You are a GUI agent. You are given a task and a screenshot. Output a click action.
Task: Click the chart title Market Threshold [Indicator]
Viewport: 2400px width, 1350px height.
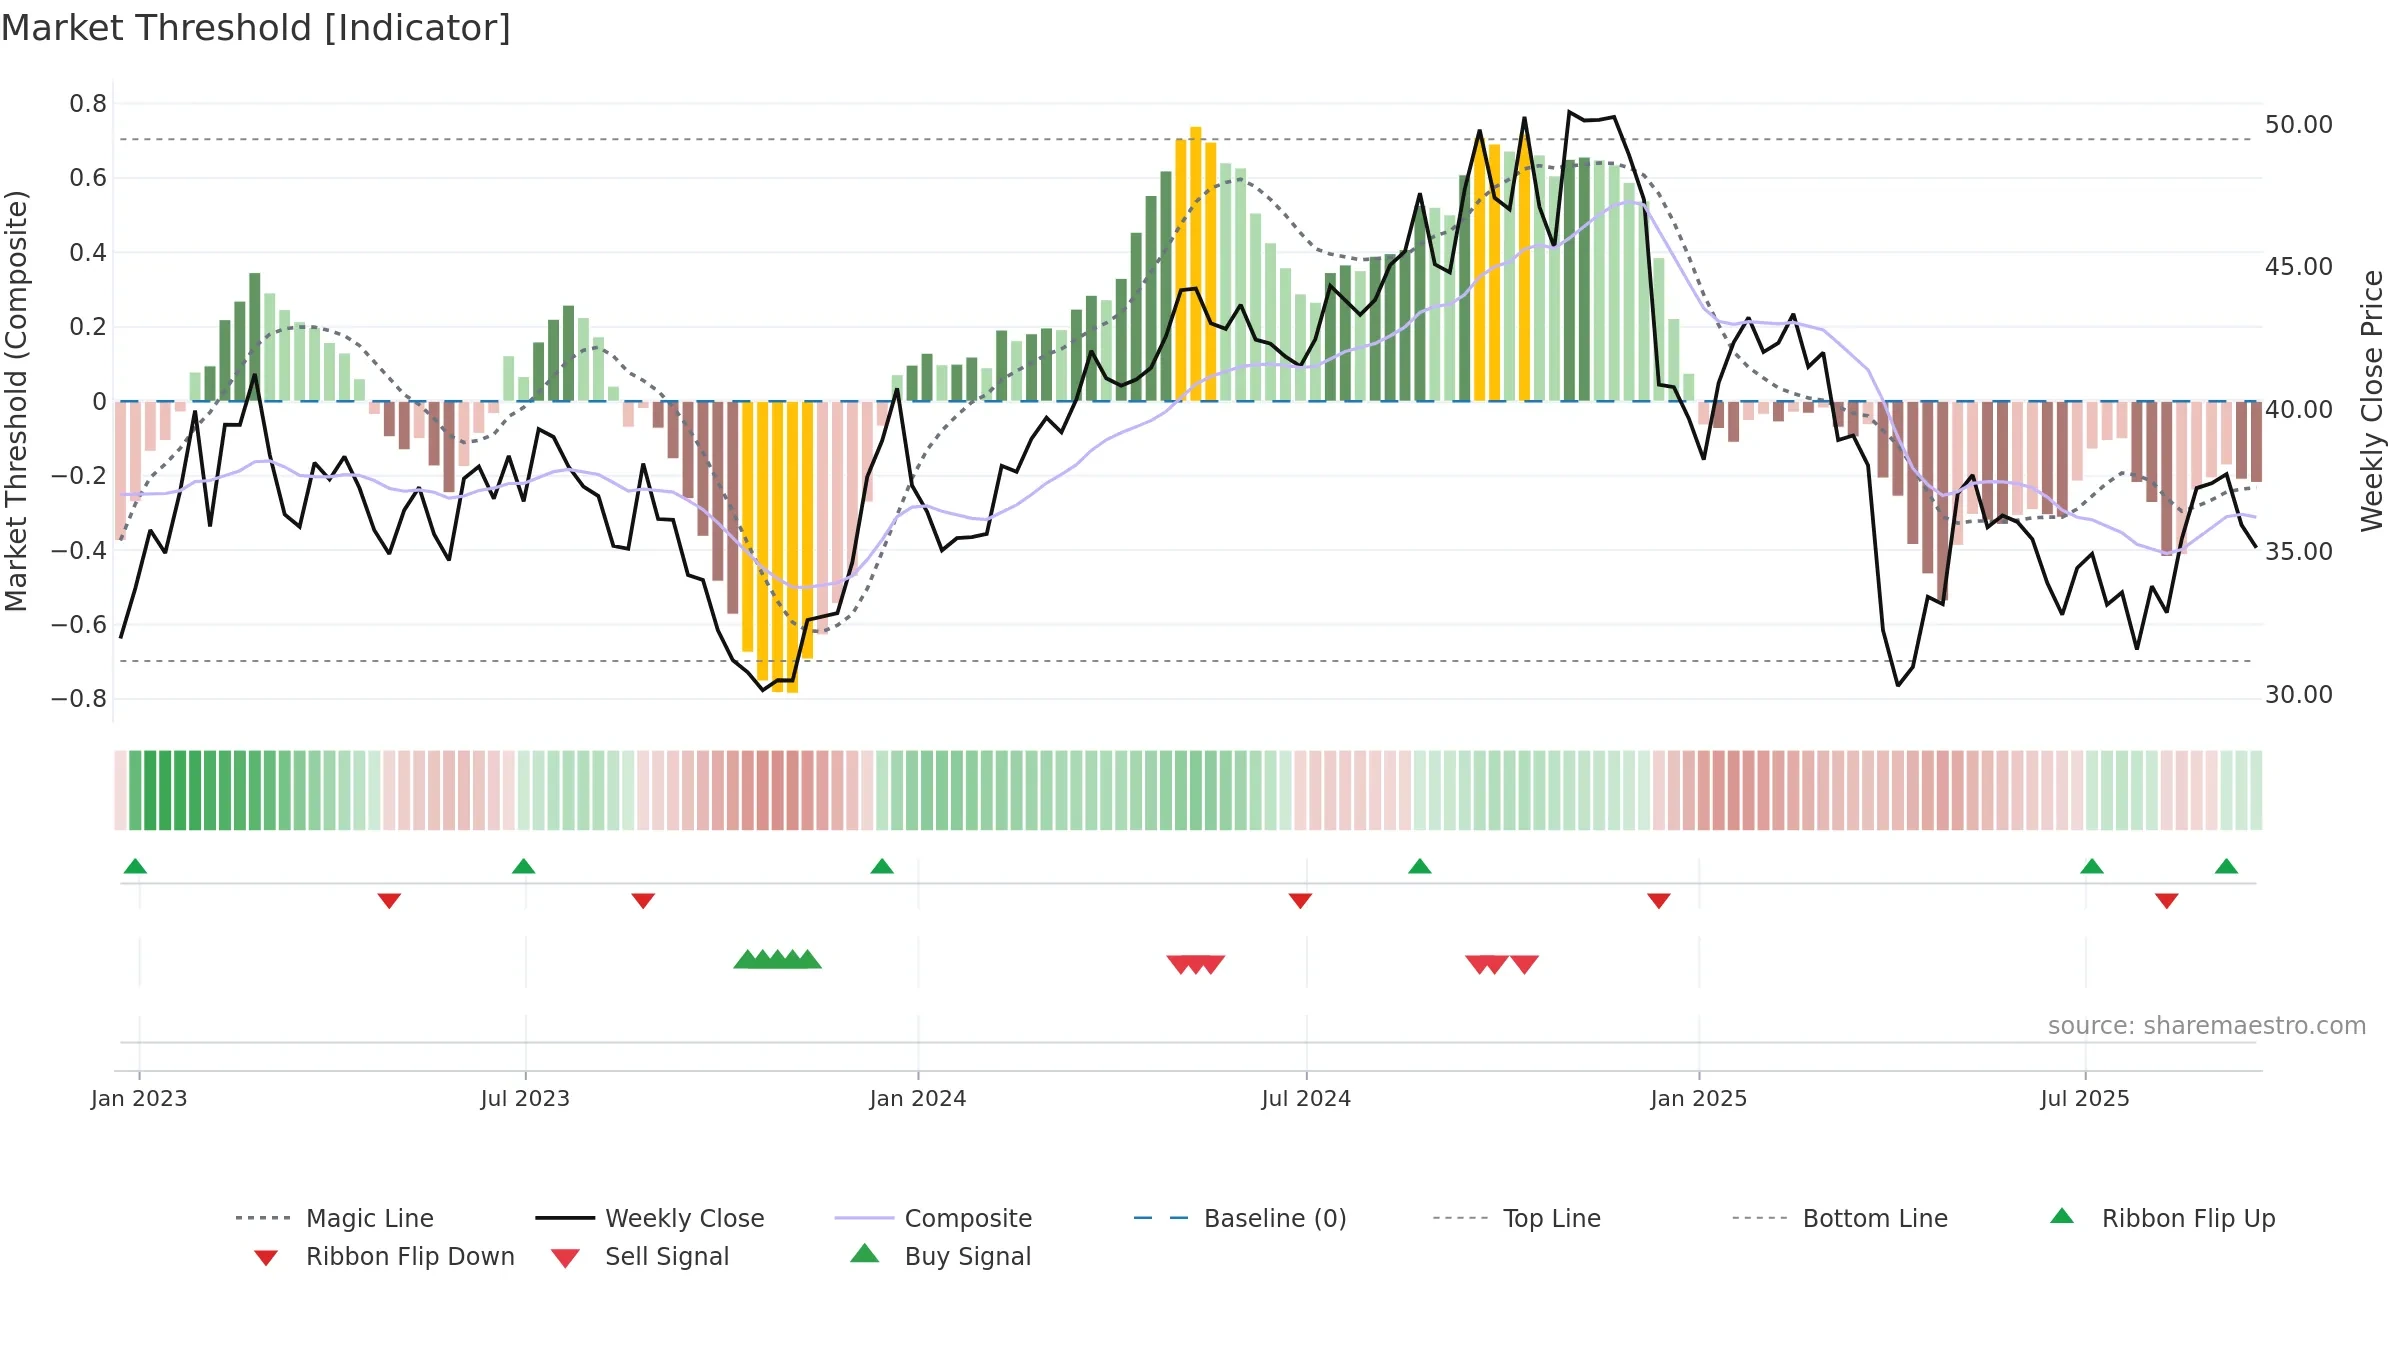256,28
